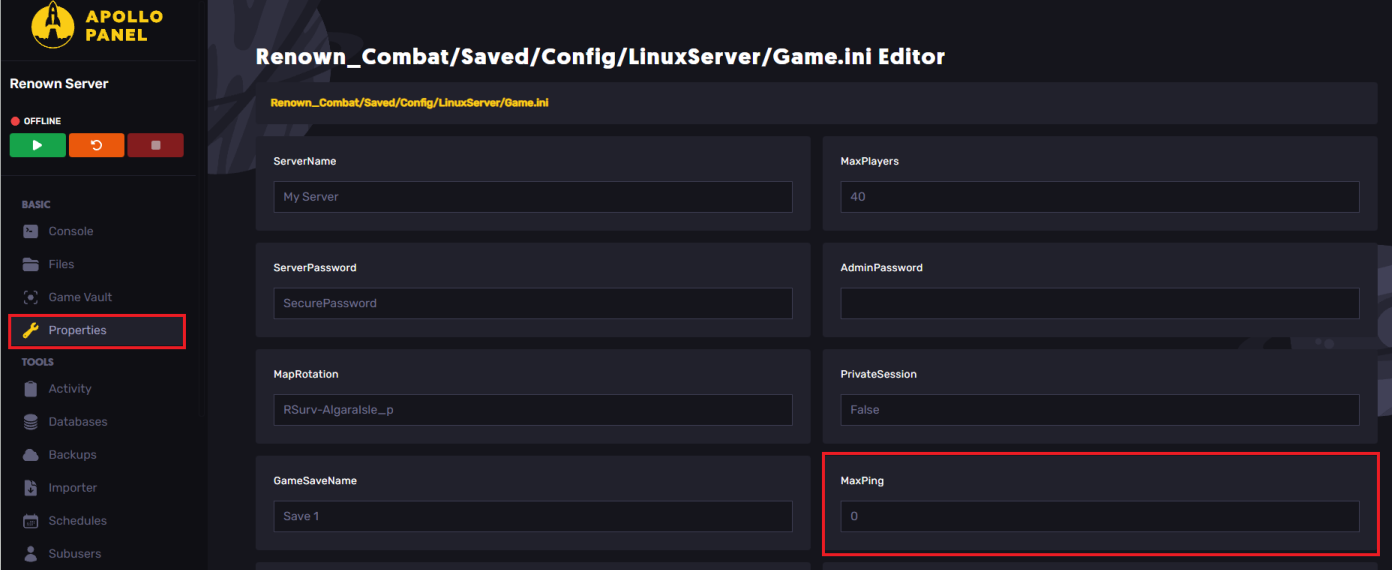Start the server with green play button
Image resolution: width=1392 pixels, height=570 pixels.
[38, 145]
